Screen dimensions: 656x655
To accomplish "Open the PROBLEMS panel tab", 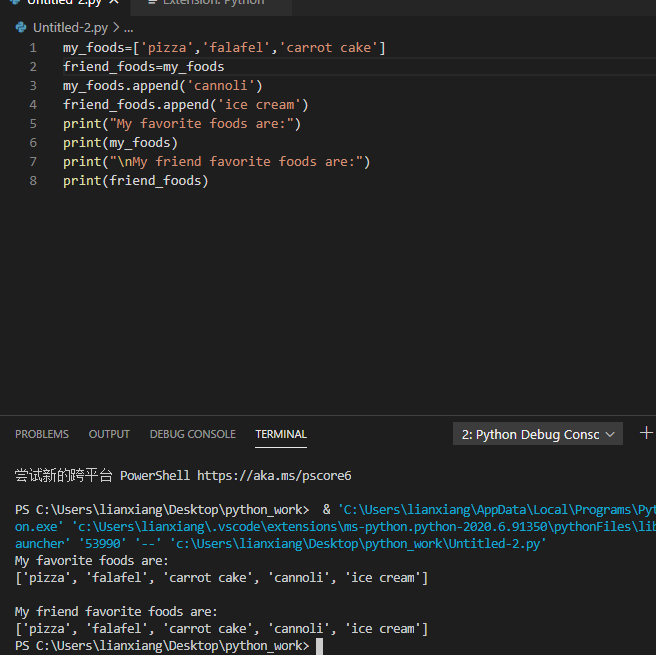I will click(x=42, y=434).
